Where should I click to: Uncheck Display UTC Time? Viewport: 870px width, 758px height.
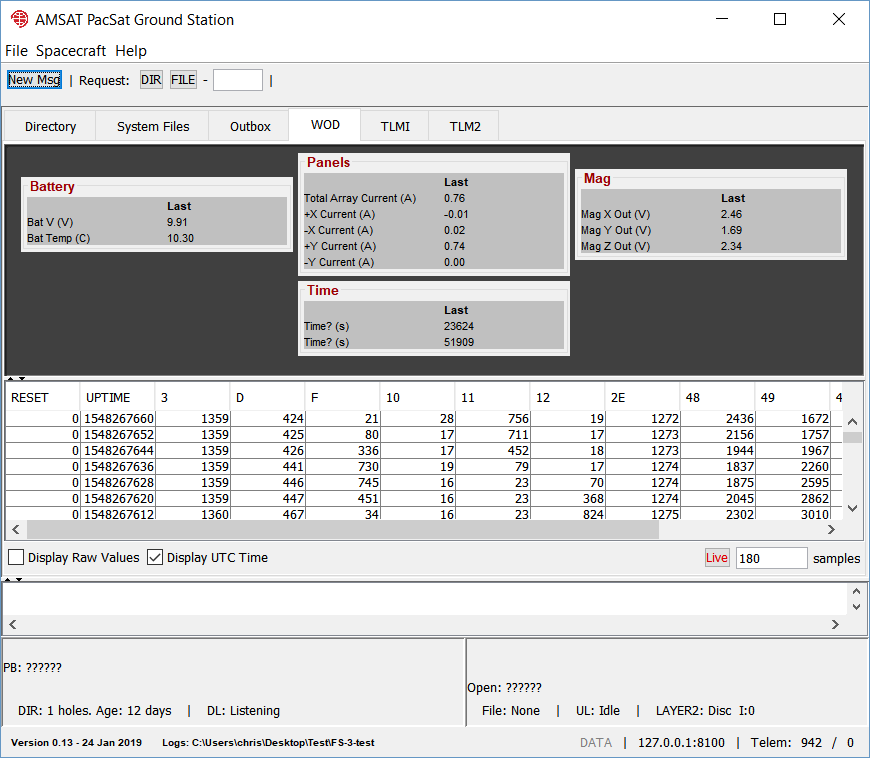point(155,557)
